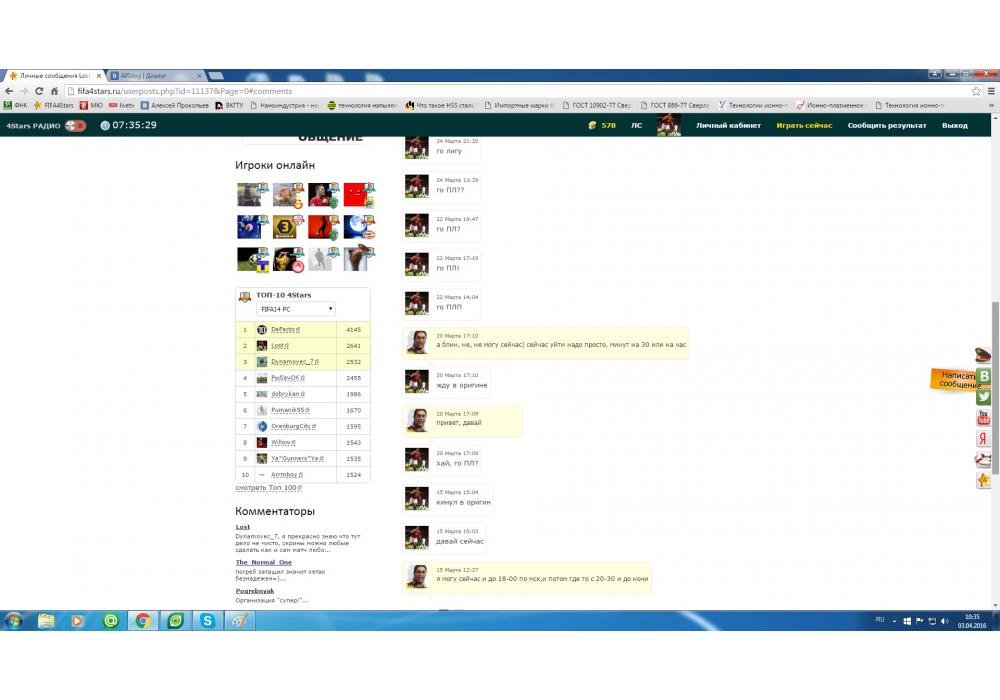The width and height of the screenshot is (1000, 700).
Task: Open the Chrome hamburger menu
Action: pos(990,91)
